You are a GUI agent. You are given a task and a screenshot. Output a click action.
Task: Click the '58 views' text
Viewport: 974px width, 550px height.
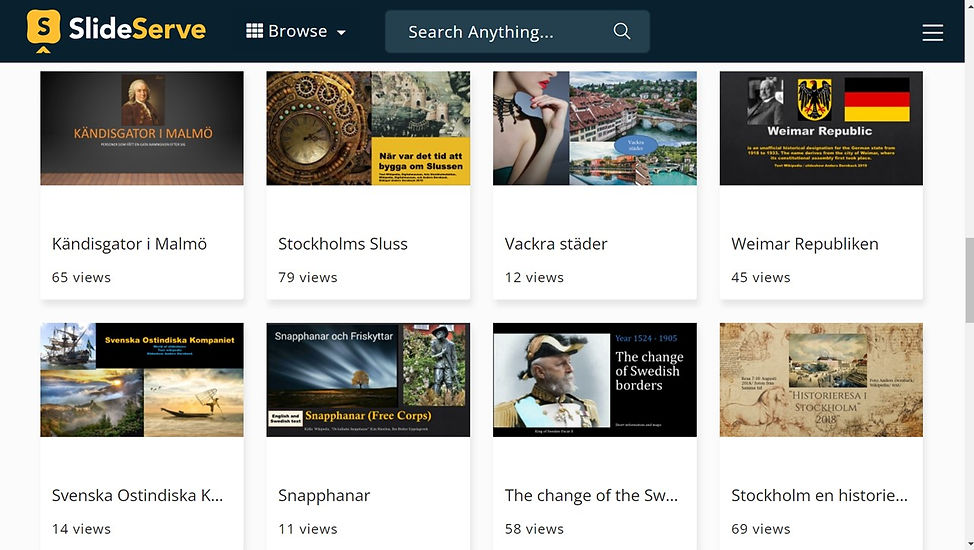(534, 529)
